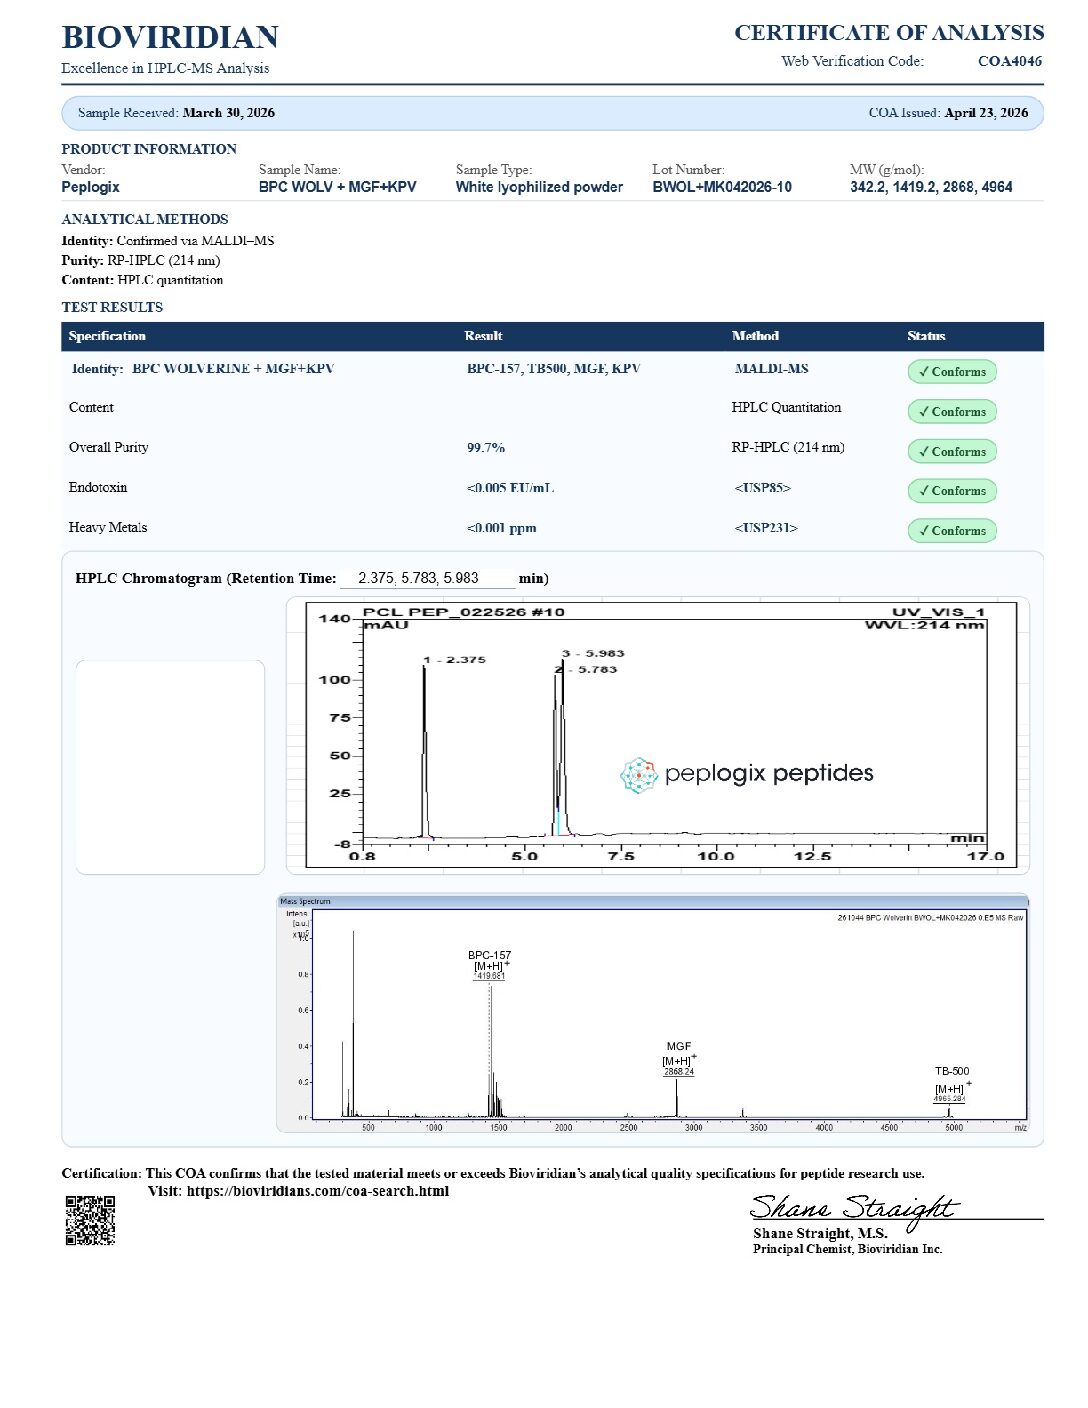Click the Mass Spectrum panel title bar
Image resolution: width=1088 pixels, height=1408 pixels.
(x=652, y=901)
